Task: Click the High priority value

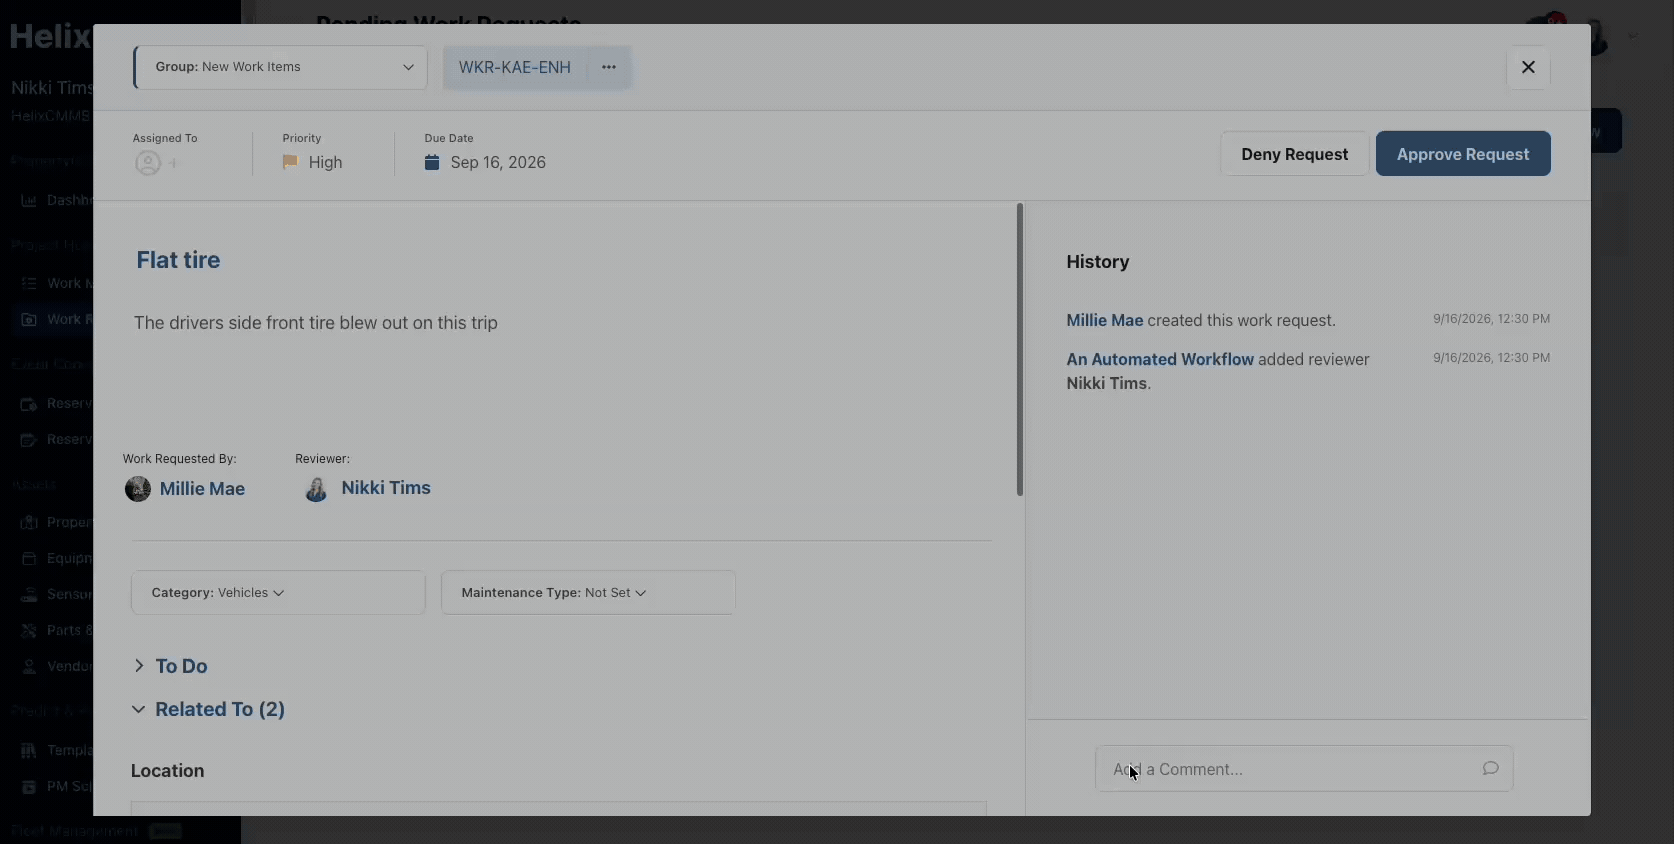Action: click(x=325, y=162)
